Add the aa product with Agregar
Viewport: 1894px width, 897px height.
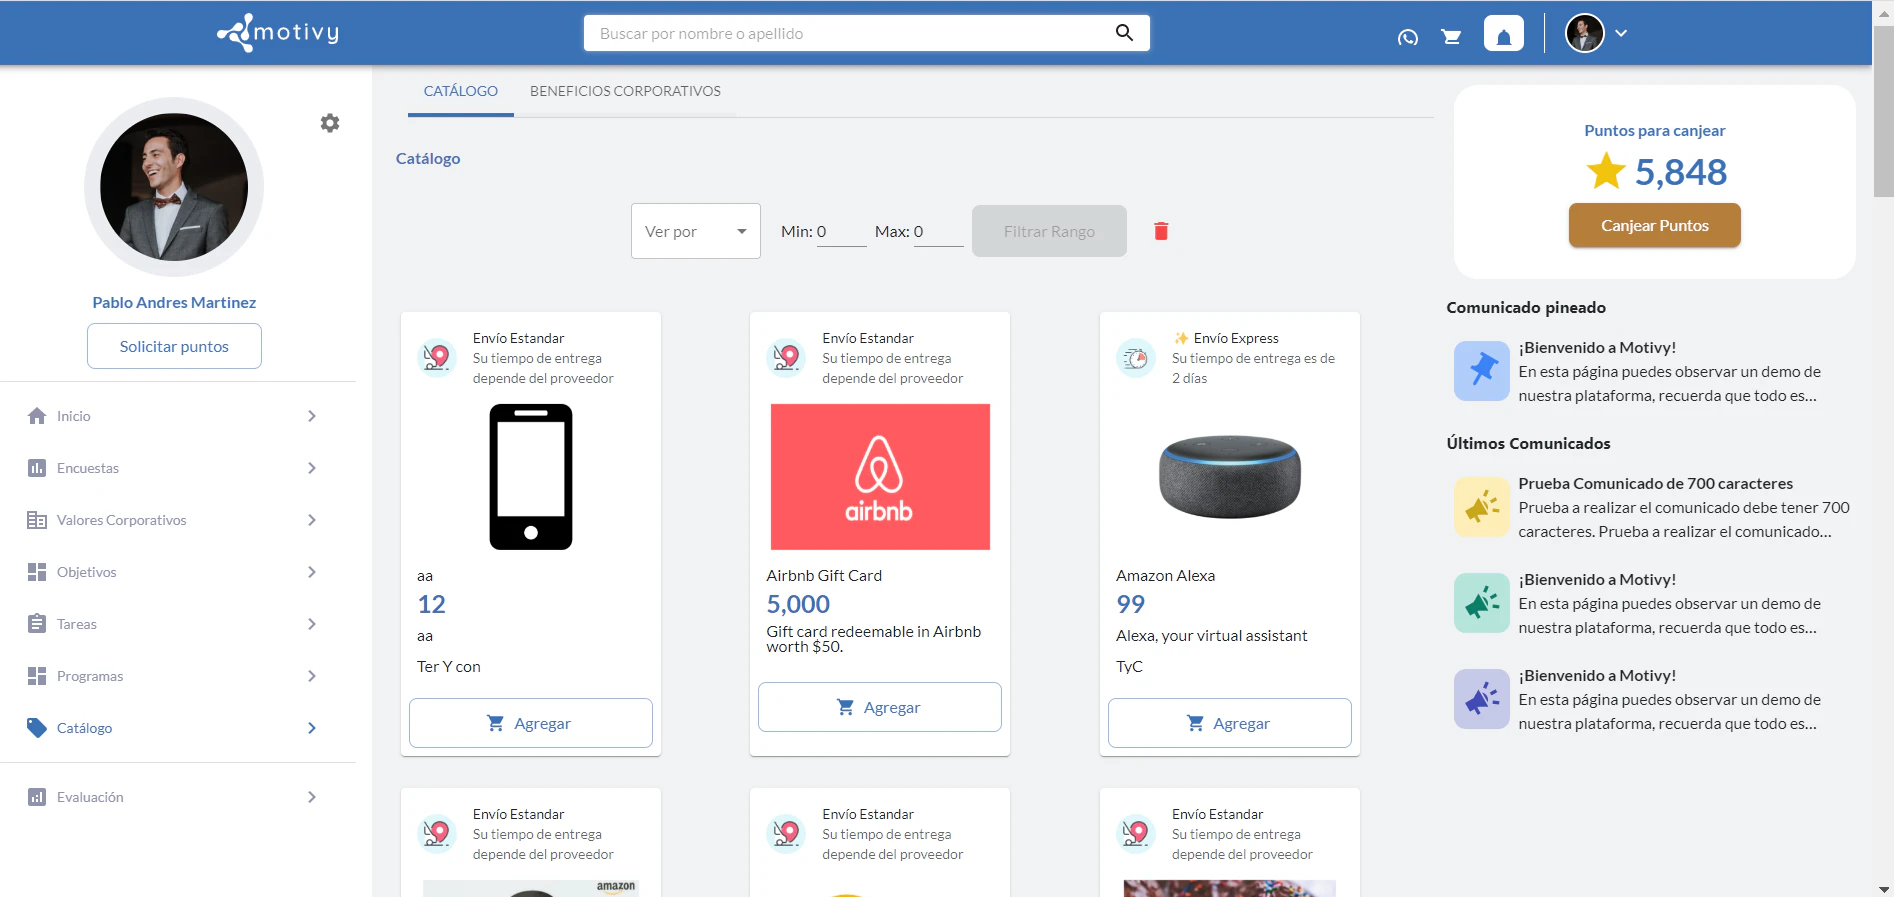[x=531, y=723]
